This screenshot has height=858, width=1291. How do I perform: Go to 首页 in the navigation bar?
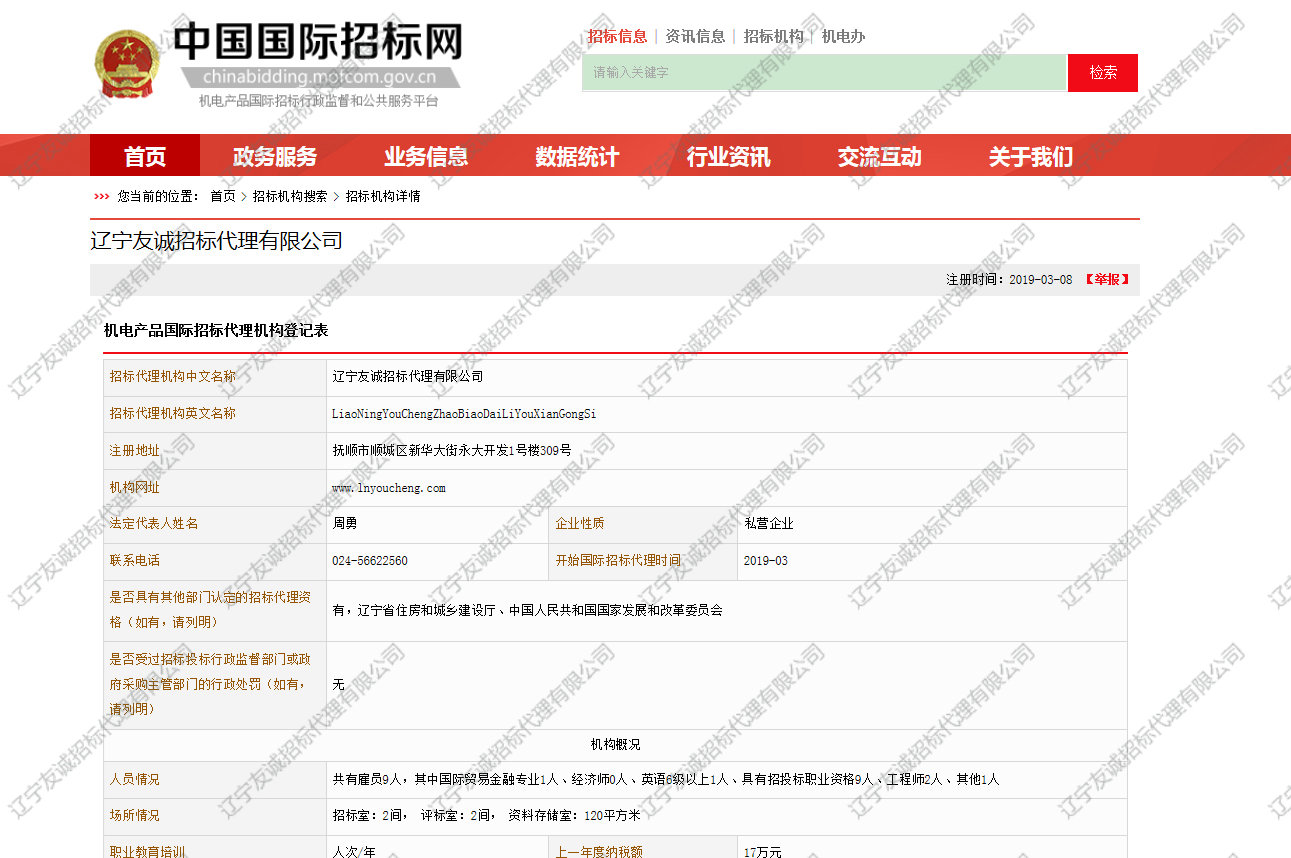[145, 156]
